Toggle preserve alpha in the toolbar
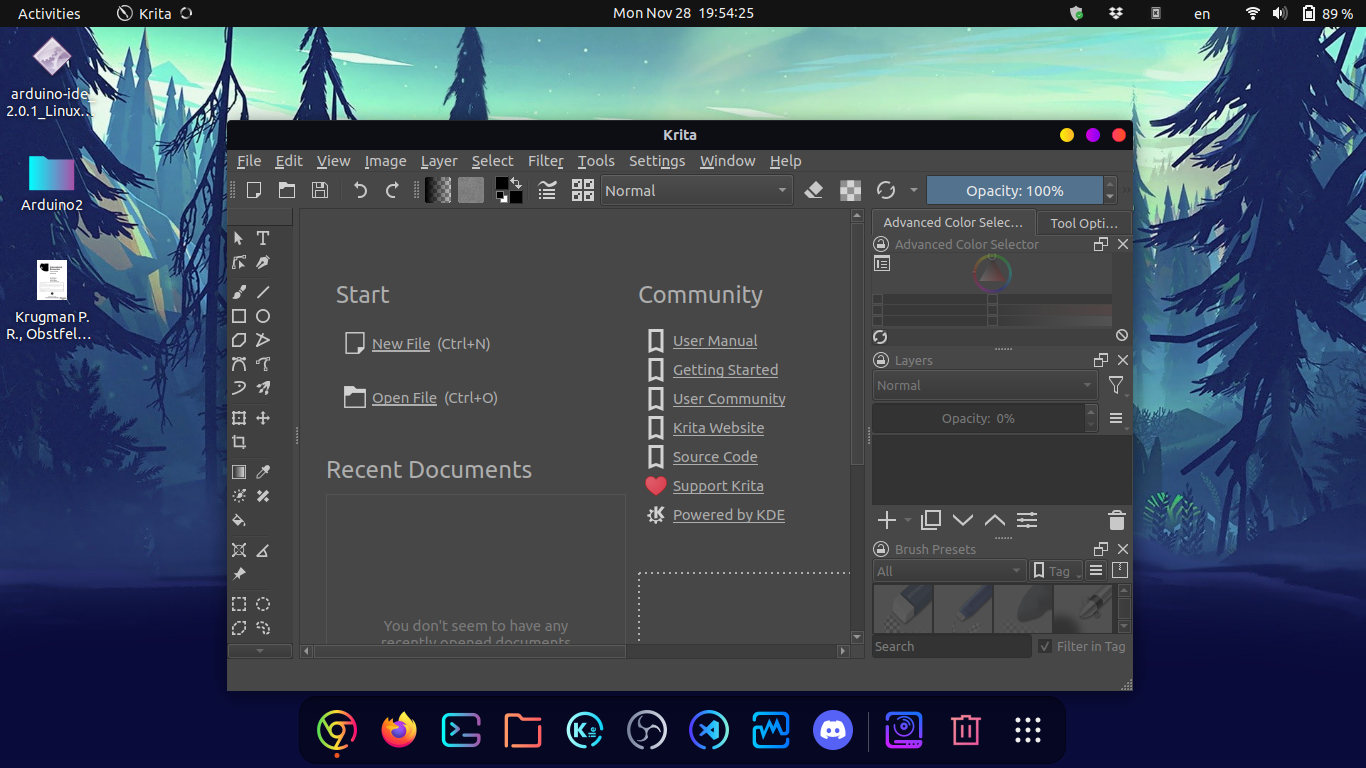Screen dimensions: 1366x768 (x=850, y=189)
